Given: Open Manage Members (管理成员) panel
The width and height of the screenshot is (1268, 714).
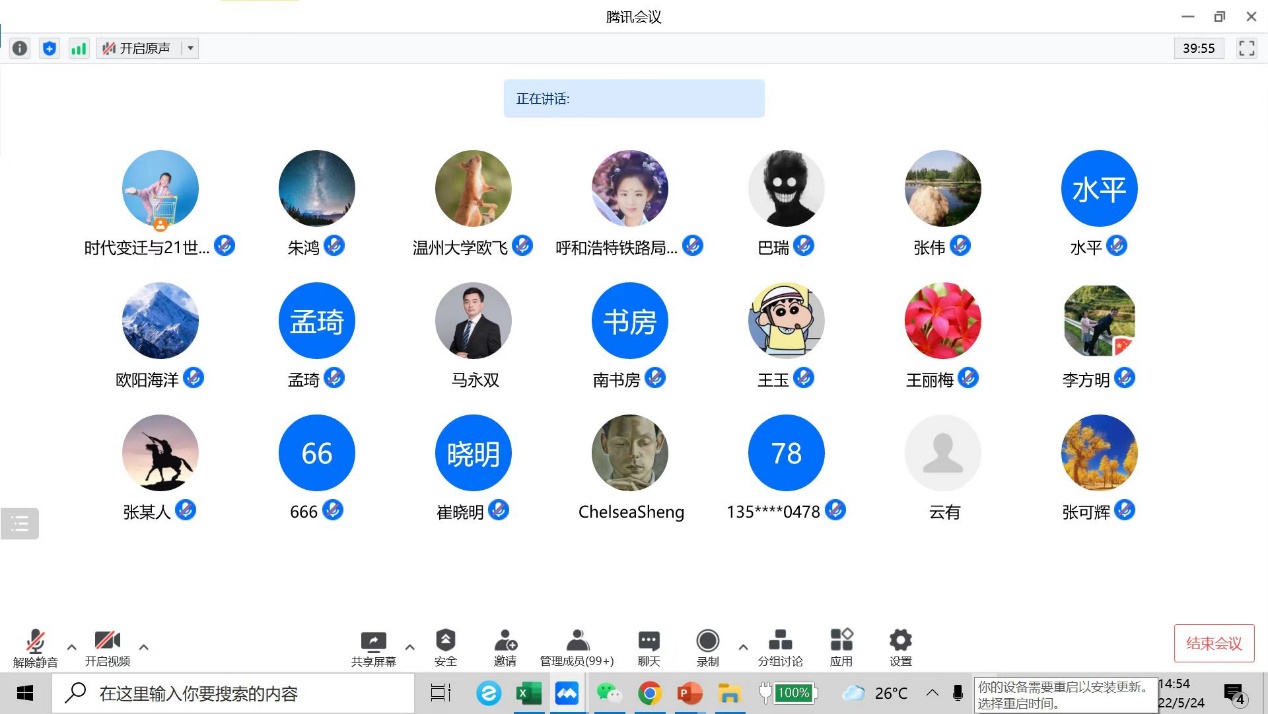Looking at the screenshot, I should (x=577, y=647).
